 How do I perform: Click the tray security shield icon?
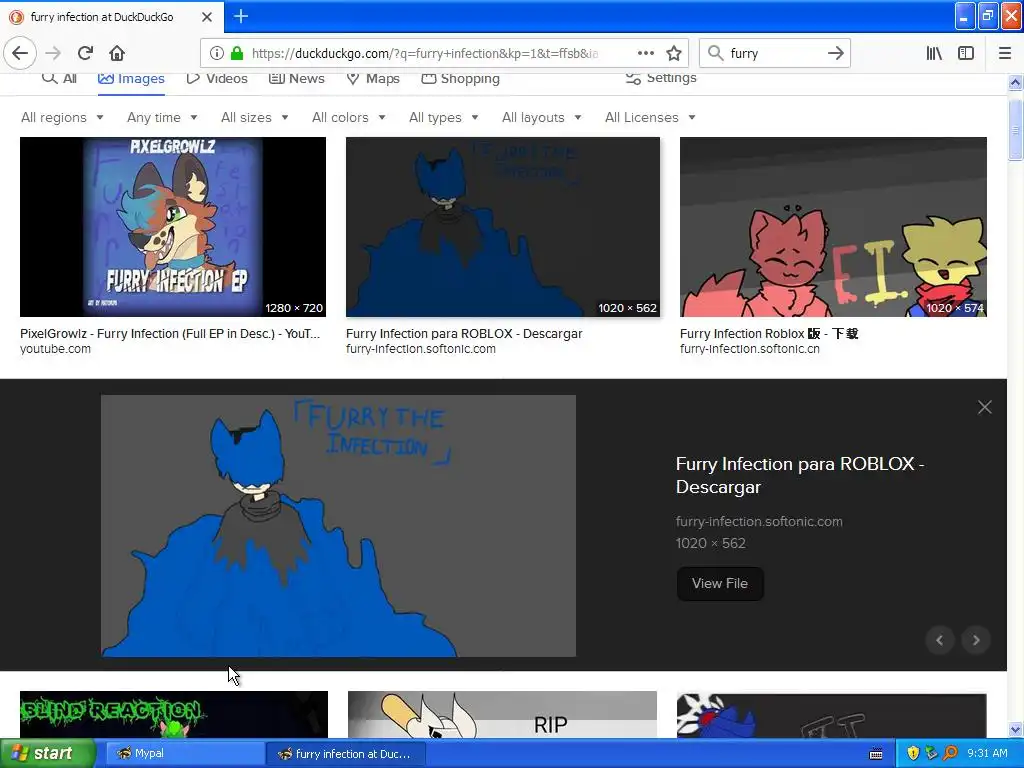pos(913,753)
